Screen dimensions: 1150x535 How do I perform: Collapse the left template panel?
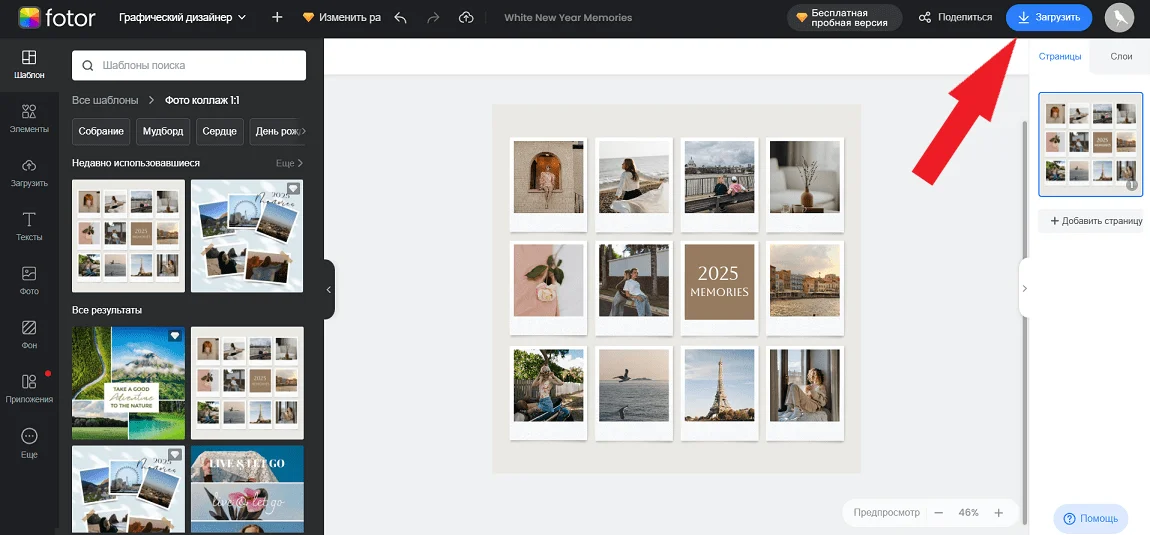[x=329, y=289]
